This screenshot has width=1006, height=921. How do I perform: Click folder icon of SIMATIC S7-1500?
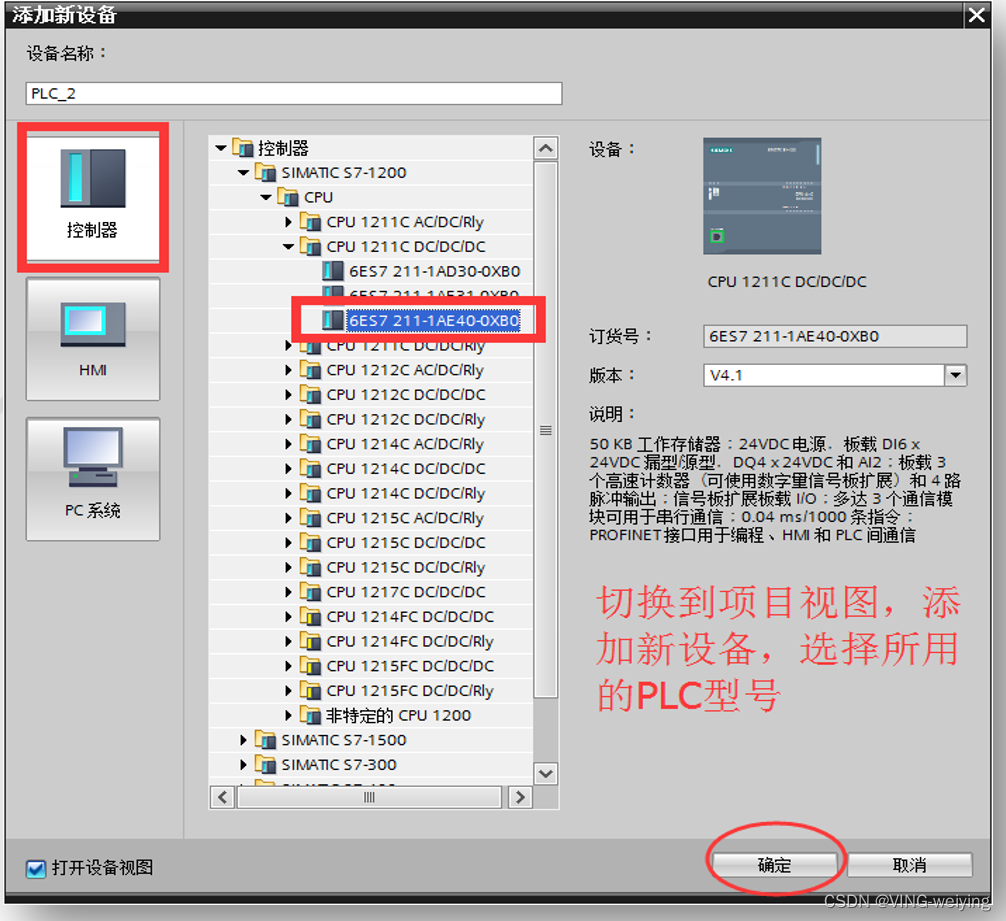click(x=266, y=739)
